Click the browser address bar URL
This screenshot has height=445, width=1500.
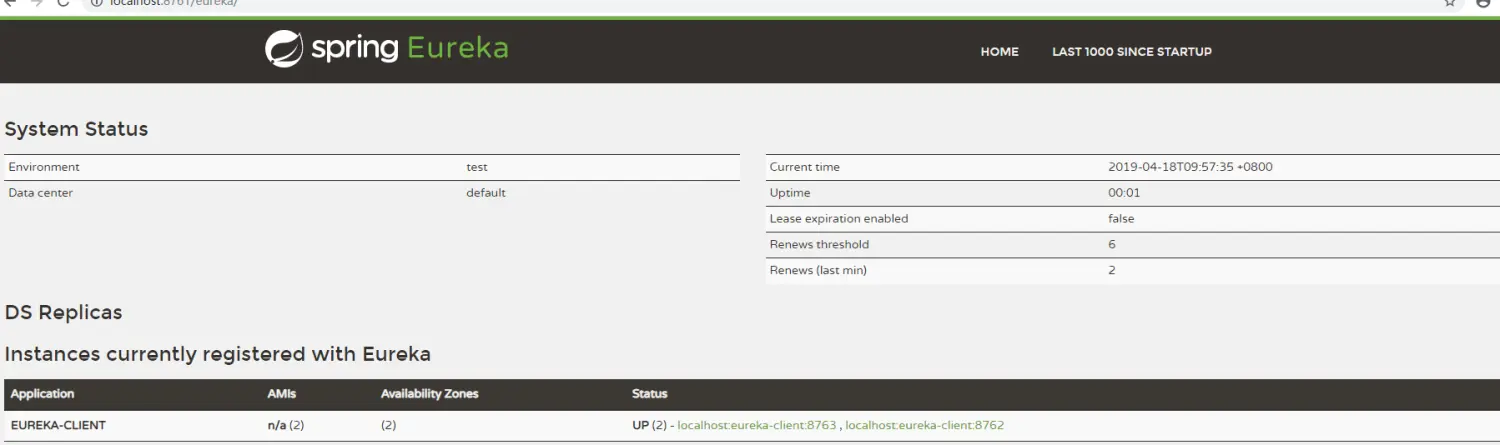tap(173, 3)
